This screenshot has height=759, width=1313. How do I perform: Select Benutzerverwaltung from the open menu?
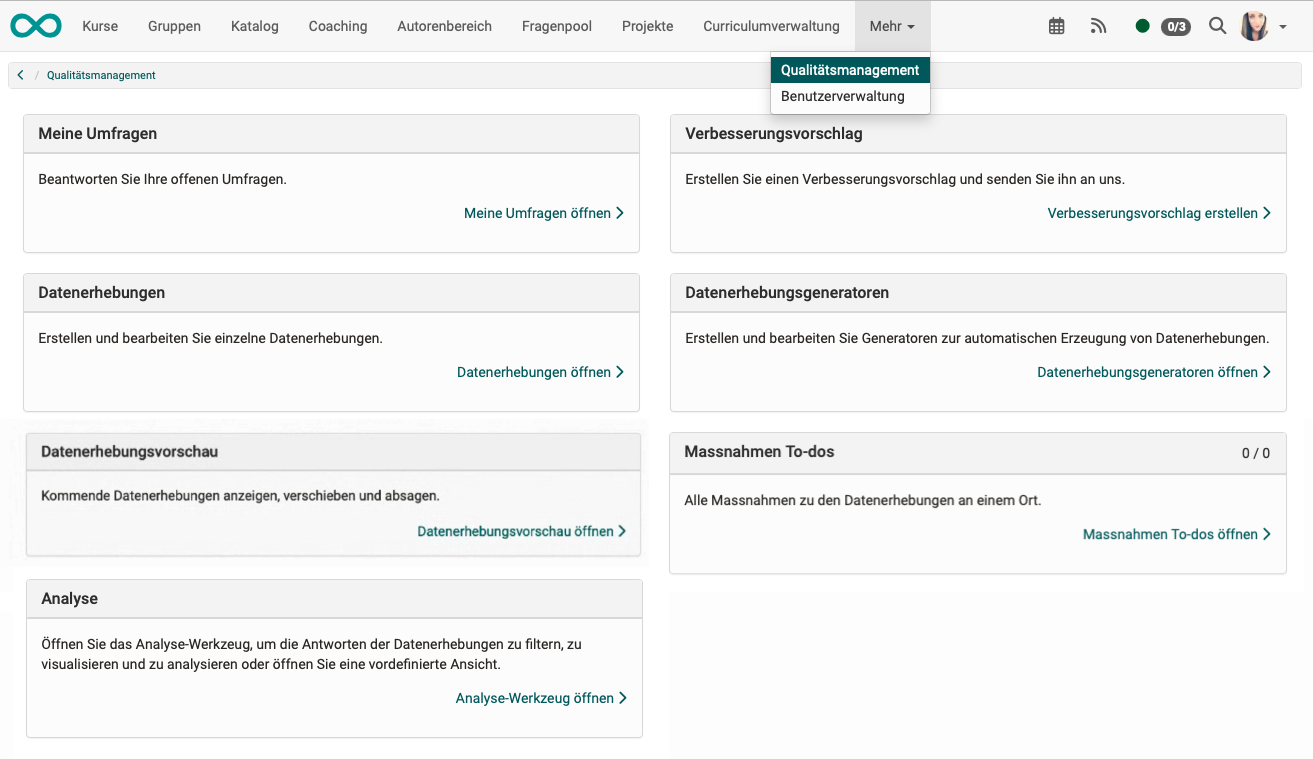(x=844, y=96)
